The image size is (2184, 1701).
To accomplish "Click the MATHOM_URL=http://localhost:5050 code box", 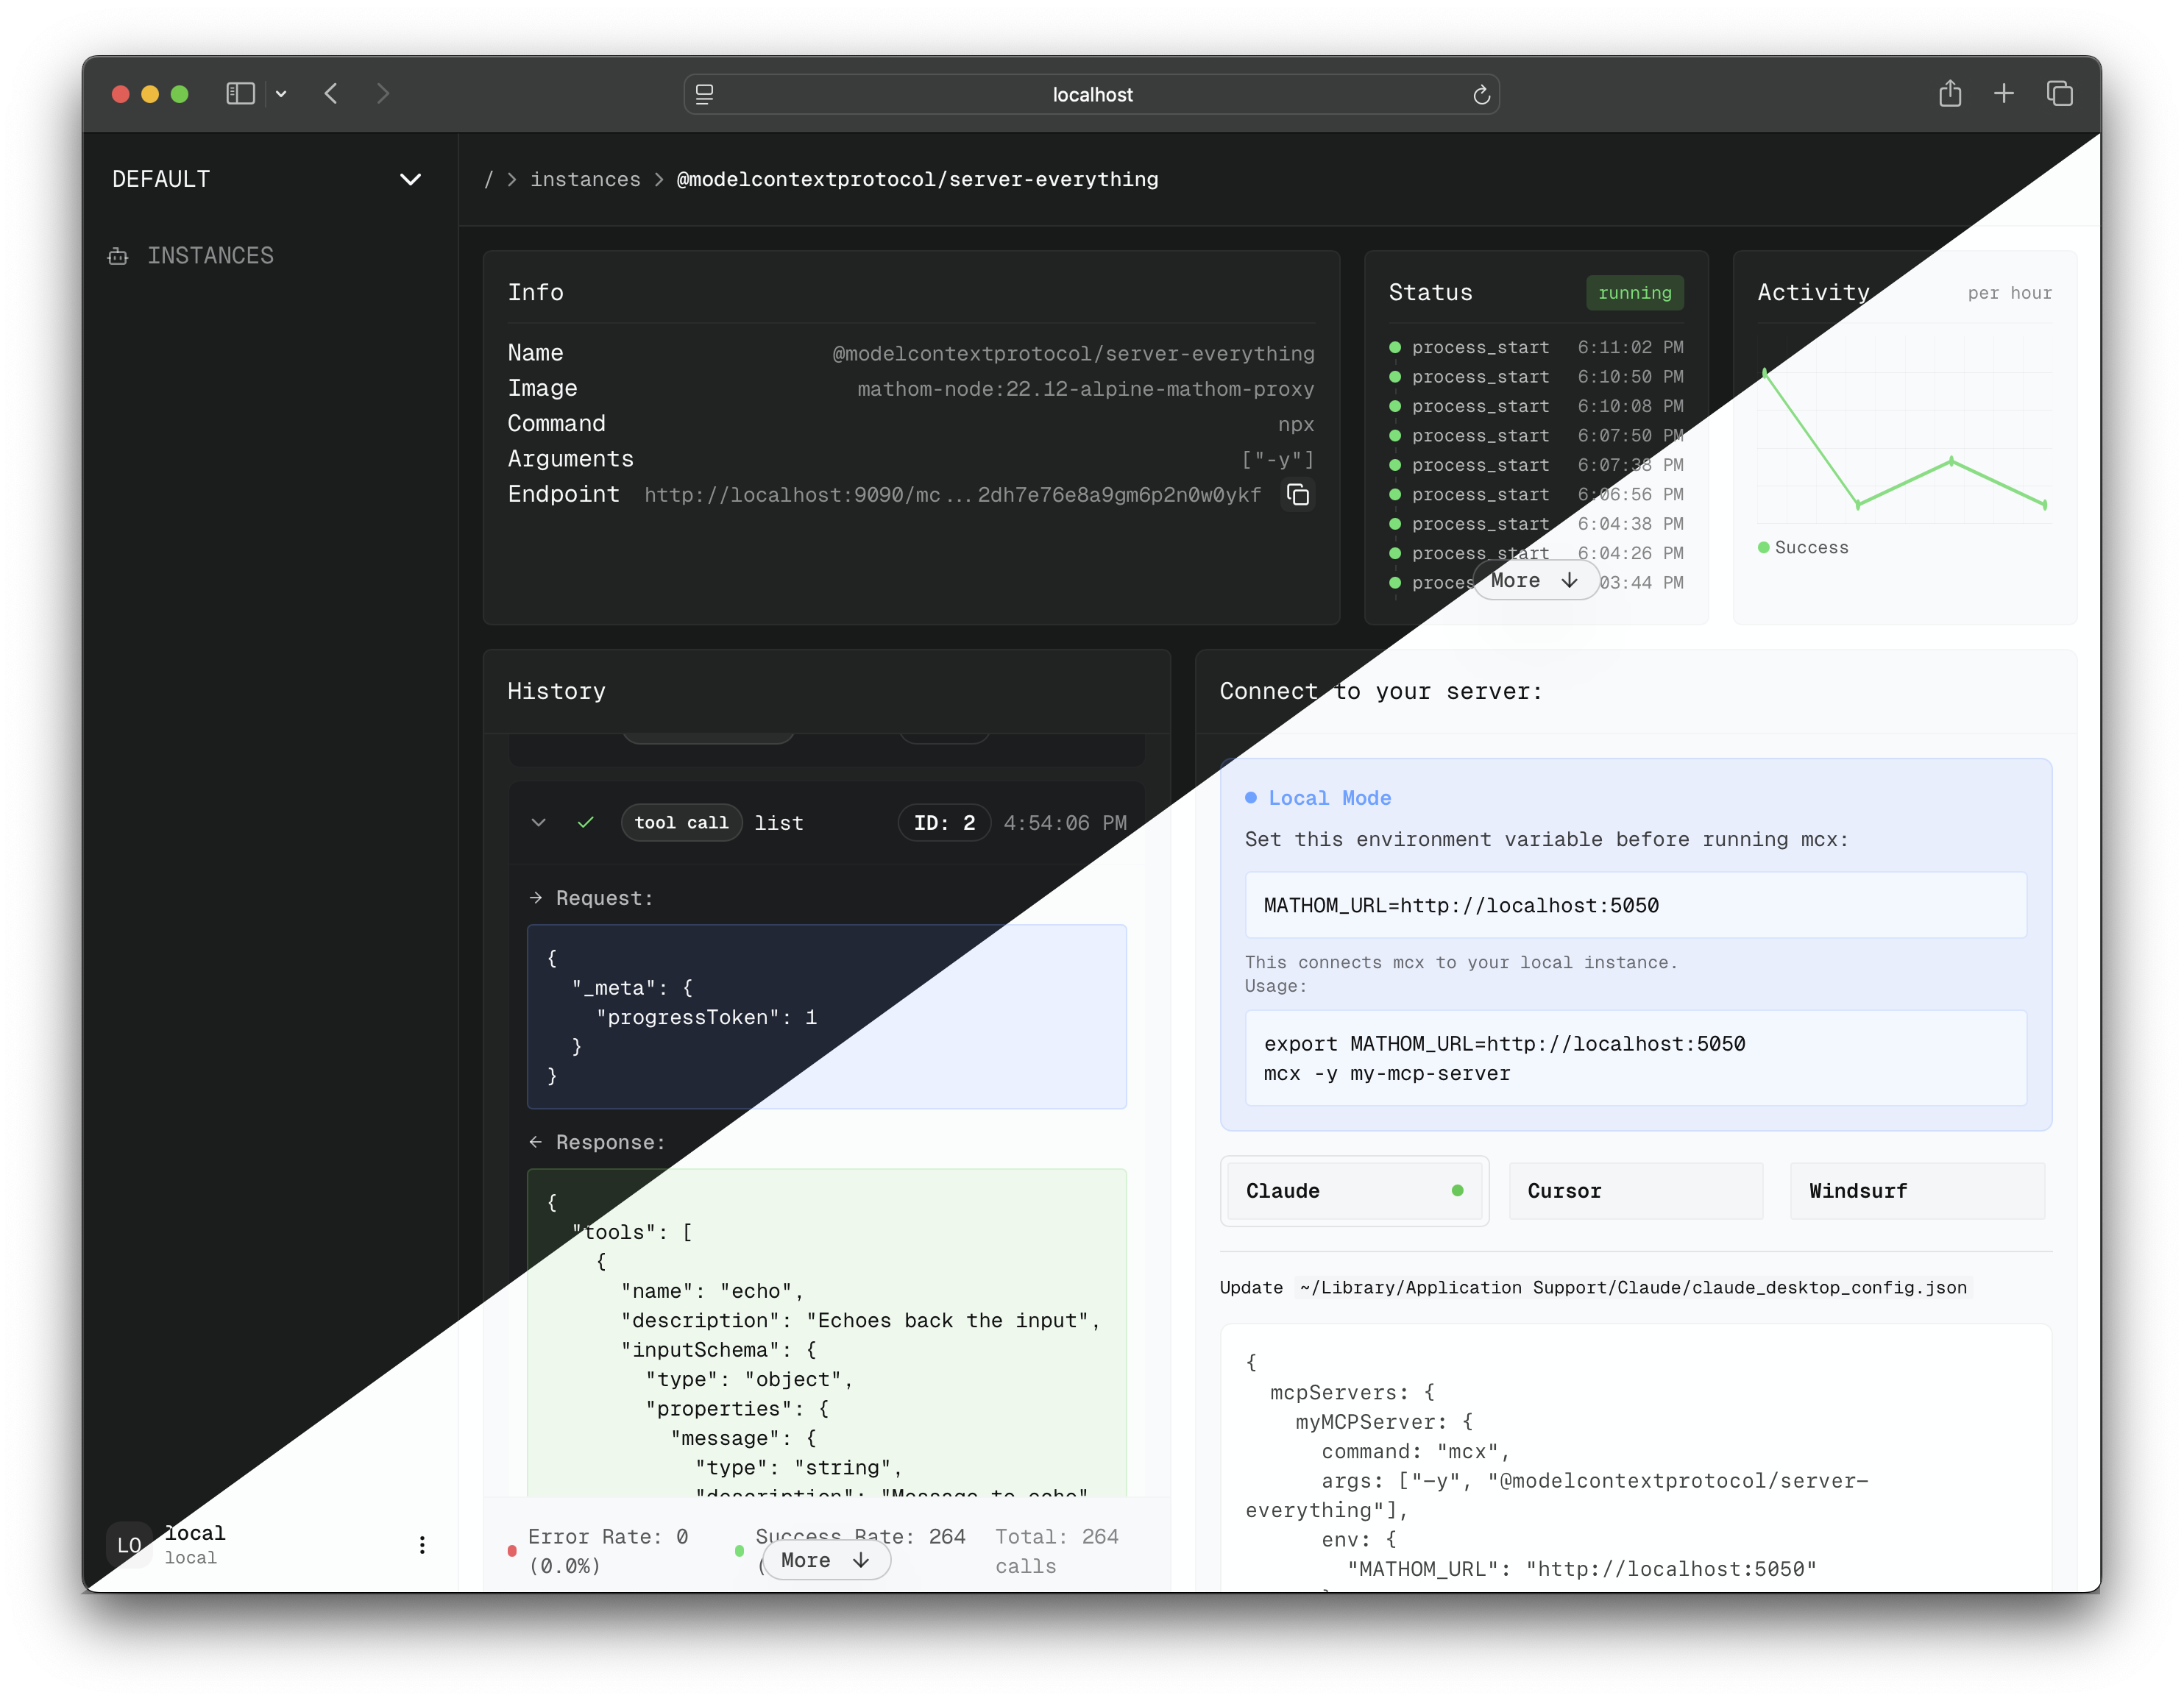I will pos(1636,906).
